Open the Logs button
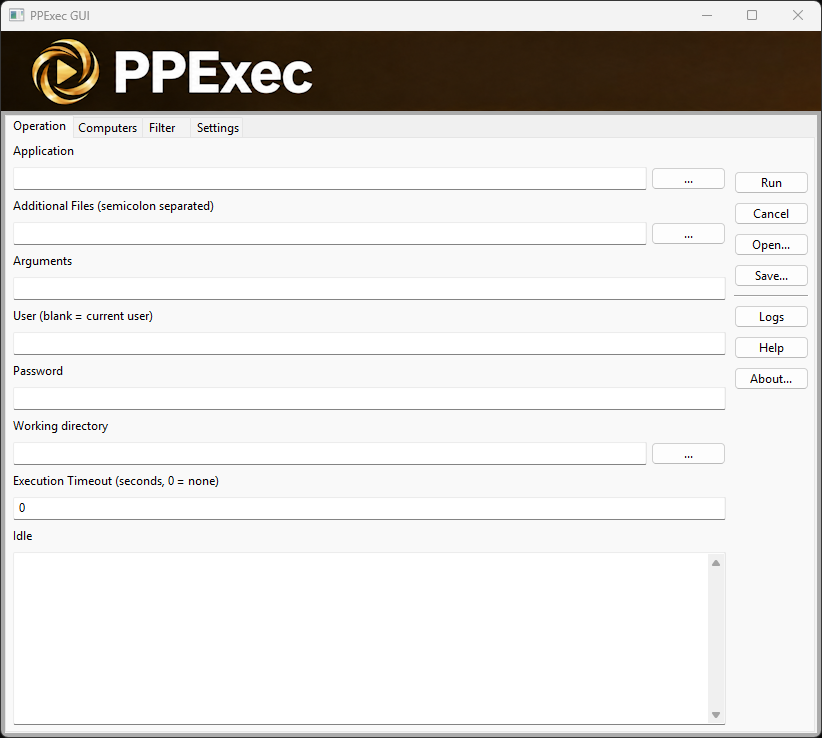The width and height of the screenshot is (822, 738). coord(771,317)
